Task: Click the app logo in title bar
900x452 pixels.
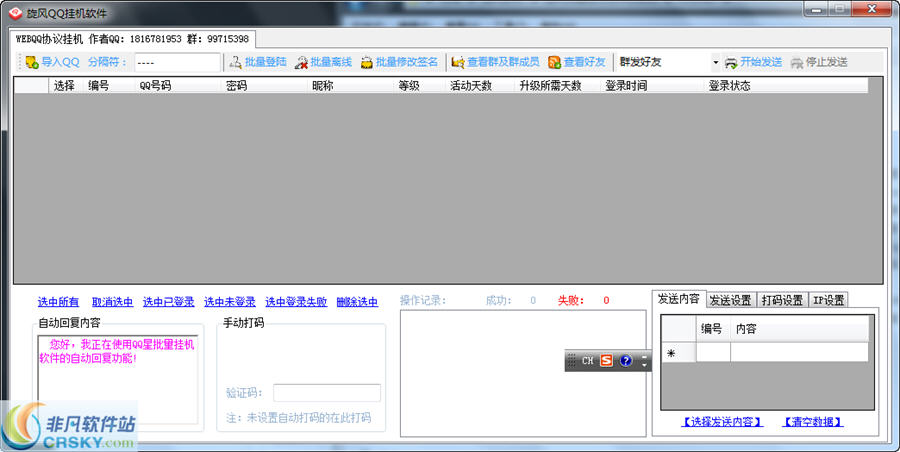Action: [x=16, y=13]
